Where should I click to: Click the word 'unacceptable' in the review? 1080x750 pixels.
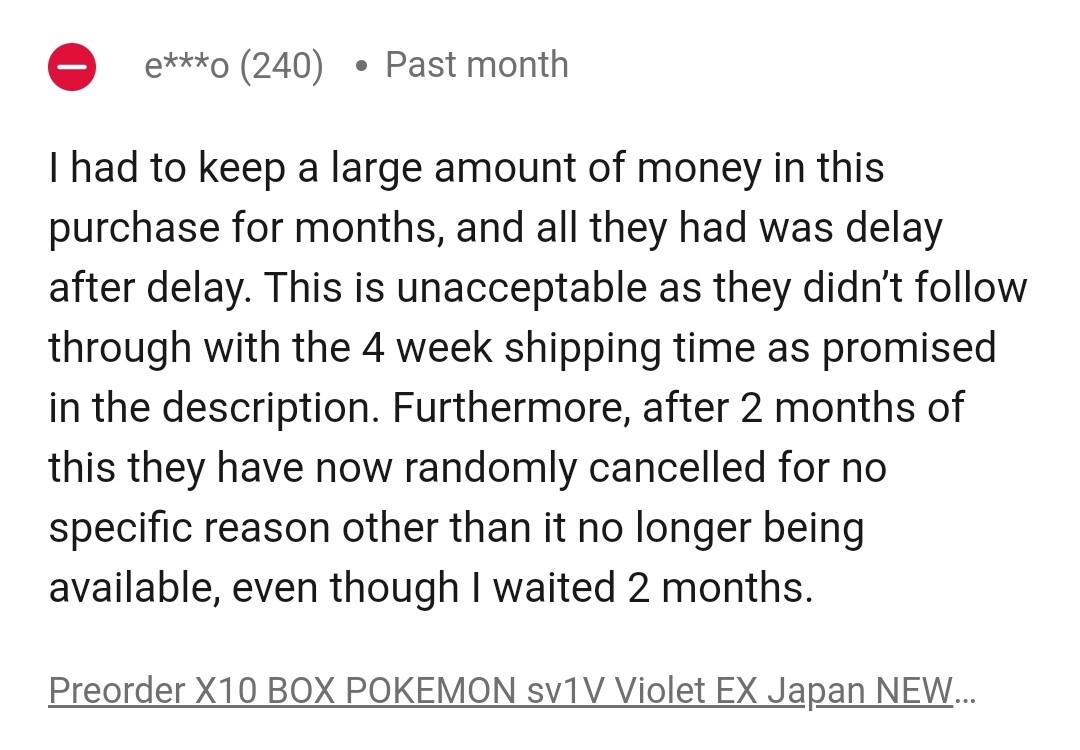click(521, 288)
